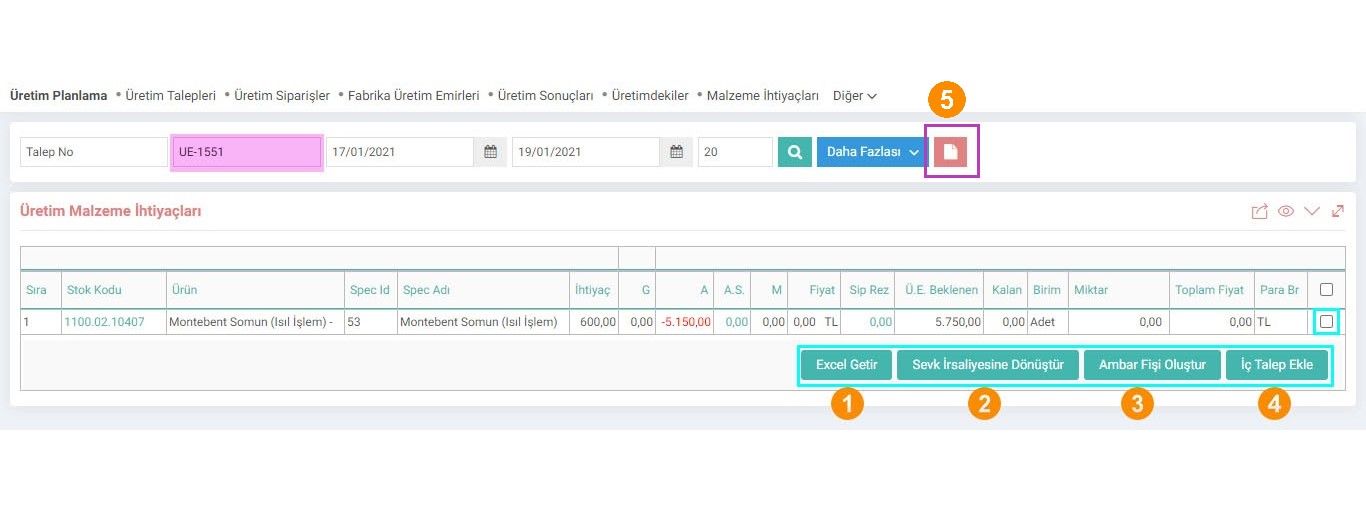Click the Spec Adı column header
This screenshot has width=1366, height=512.
tap(426, 290)
